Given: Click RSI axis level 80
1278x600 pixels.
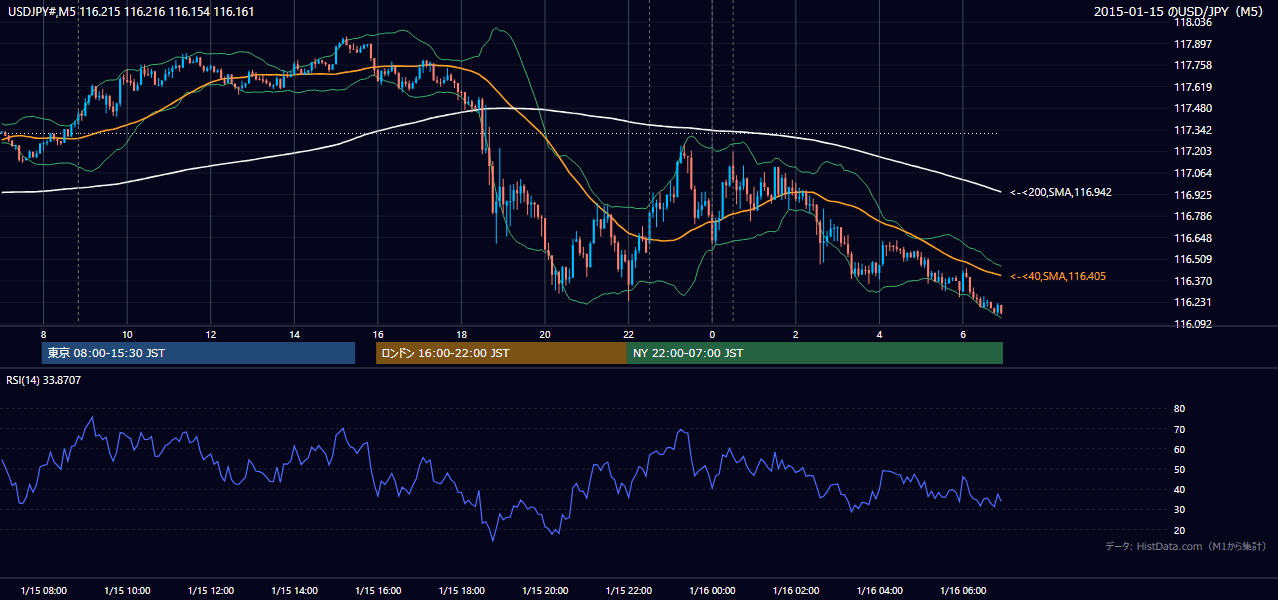Looking at the screenshot, I should point(1179,409).
